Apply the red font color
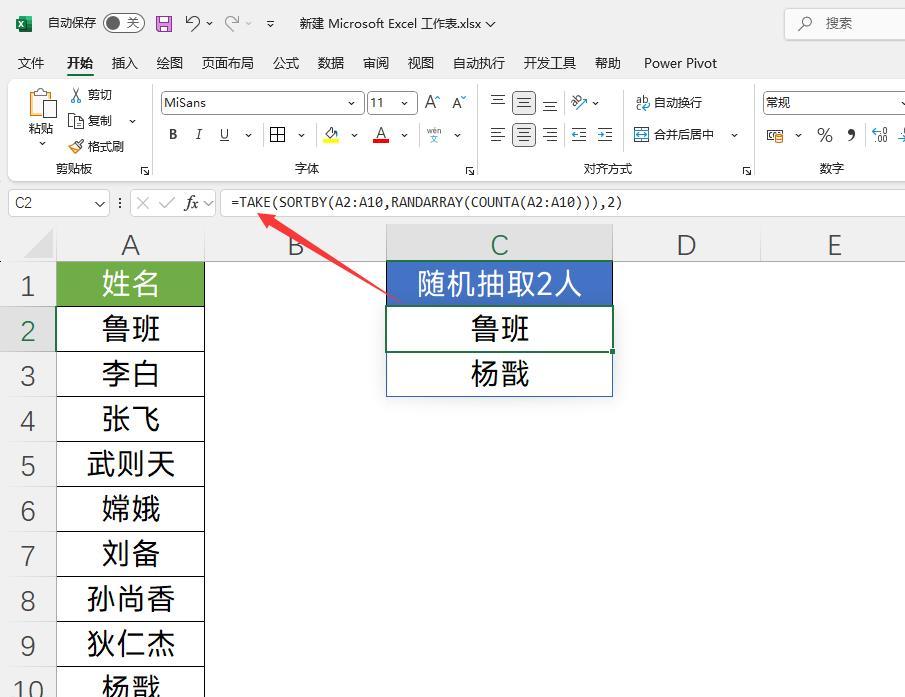 pos(381,134)
